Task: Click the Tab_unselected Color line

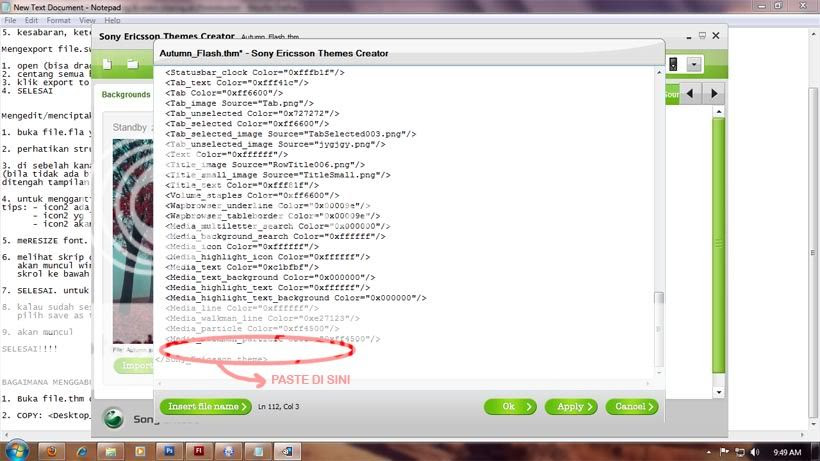Action: [x=252, y=113]
